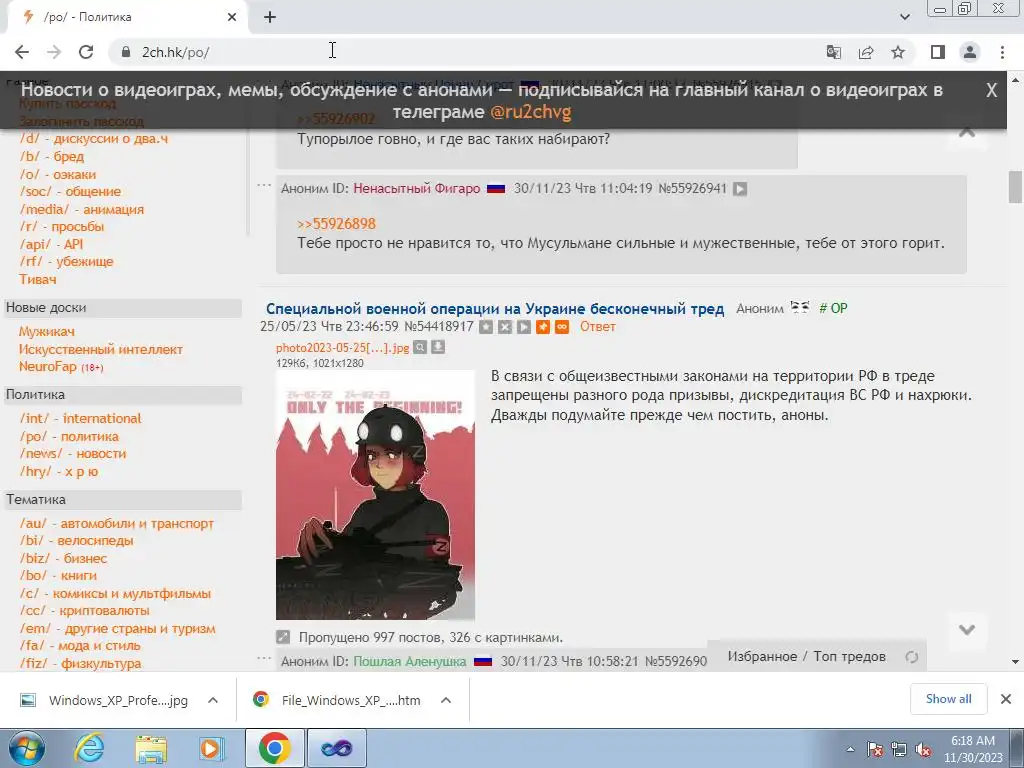Reply to the thread via Ответ
This screenshot has height=768, width=1024.
pos(598,327)
